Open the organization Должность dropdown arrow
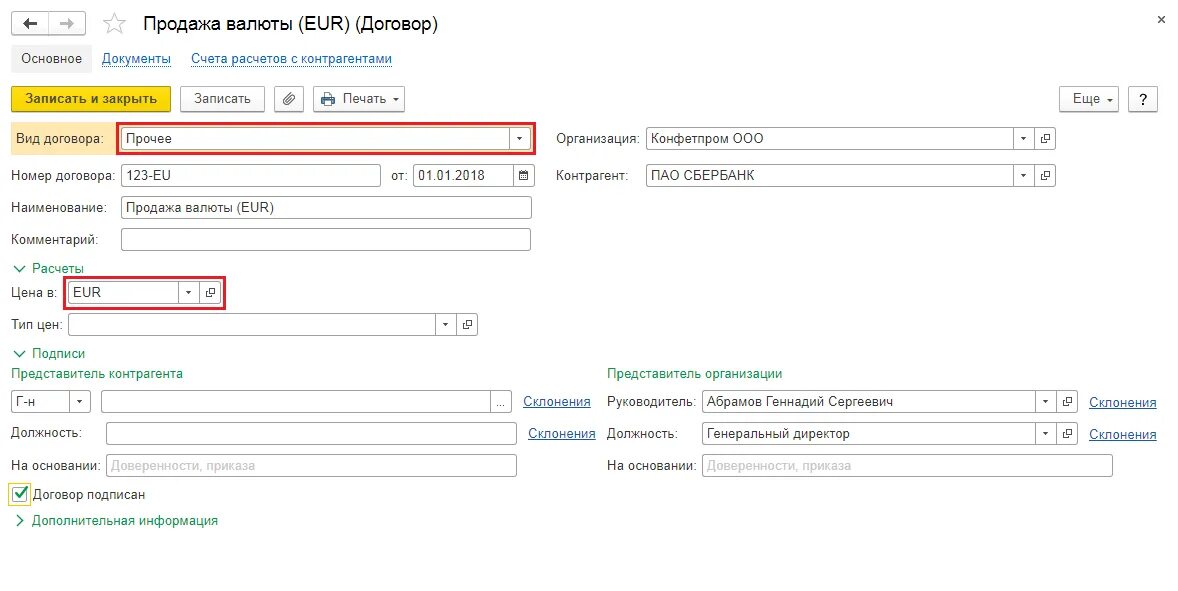1178x591 pixels. (x=1045, y=434)
